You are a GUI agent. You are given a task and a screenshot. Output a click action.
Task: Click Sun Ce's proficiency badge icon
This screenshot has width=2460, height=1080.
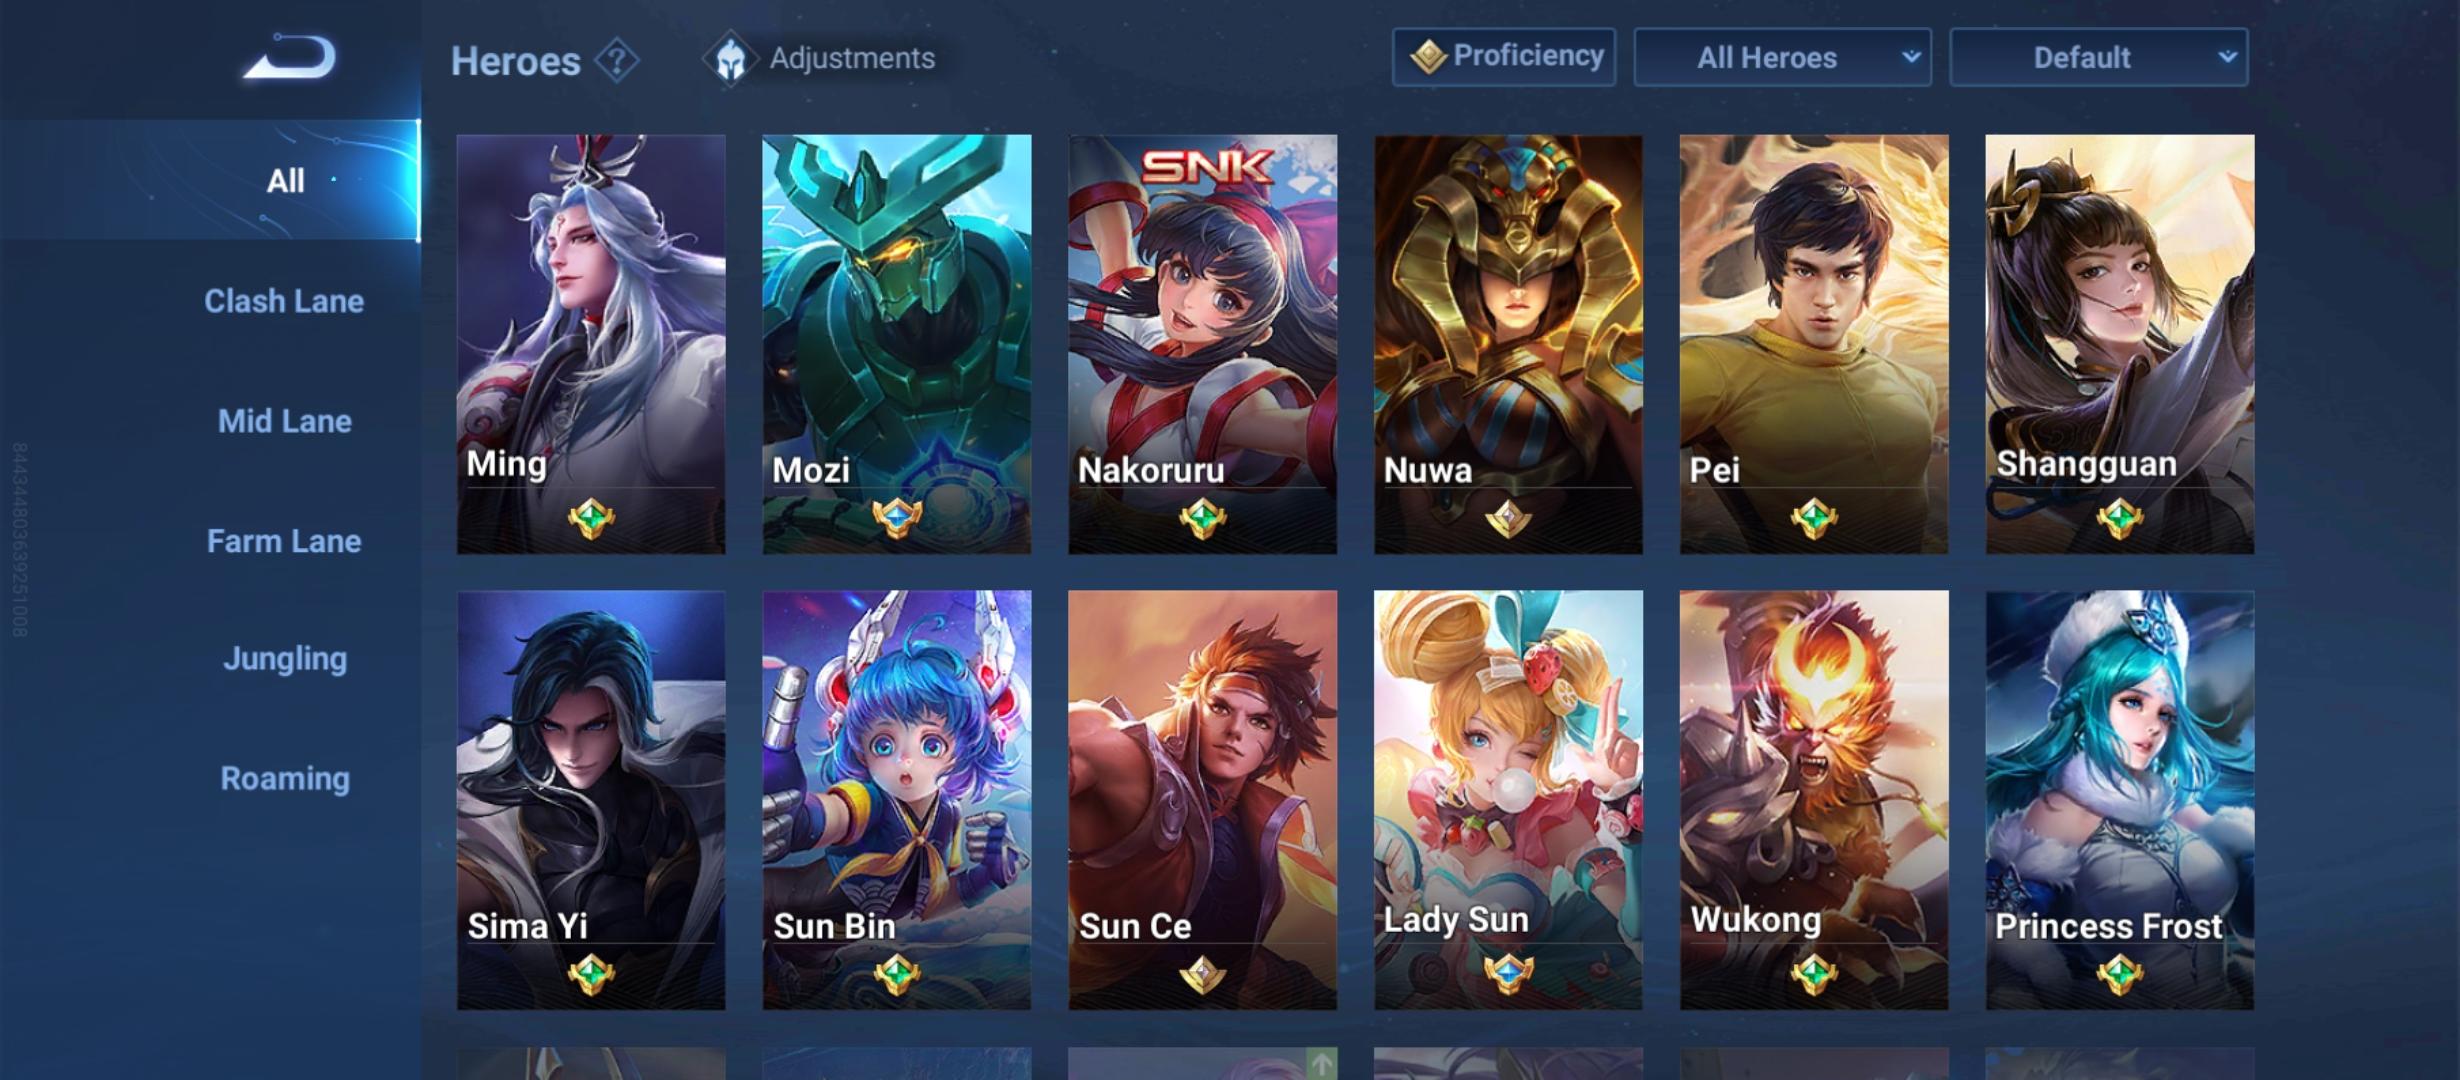tap(1202, 973)
